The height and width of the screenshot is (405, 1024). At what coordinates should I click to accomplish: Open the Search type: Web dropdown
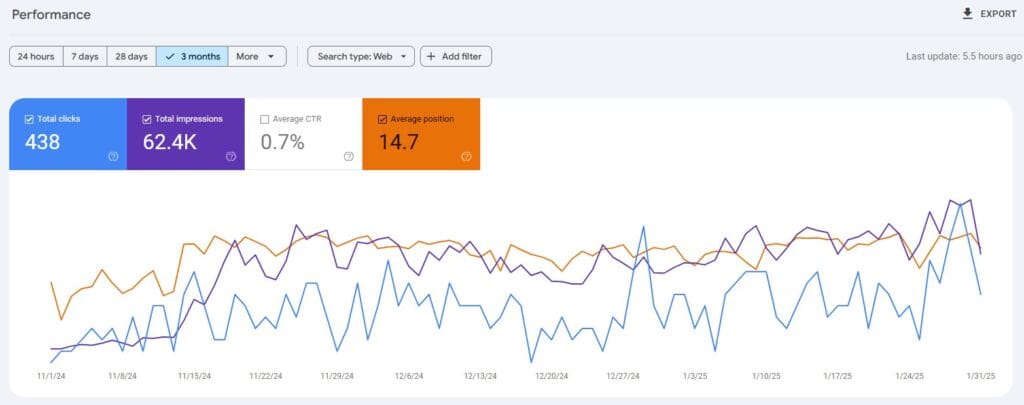click(x=360, y=57)
